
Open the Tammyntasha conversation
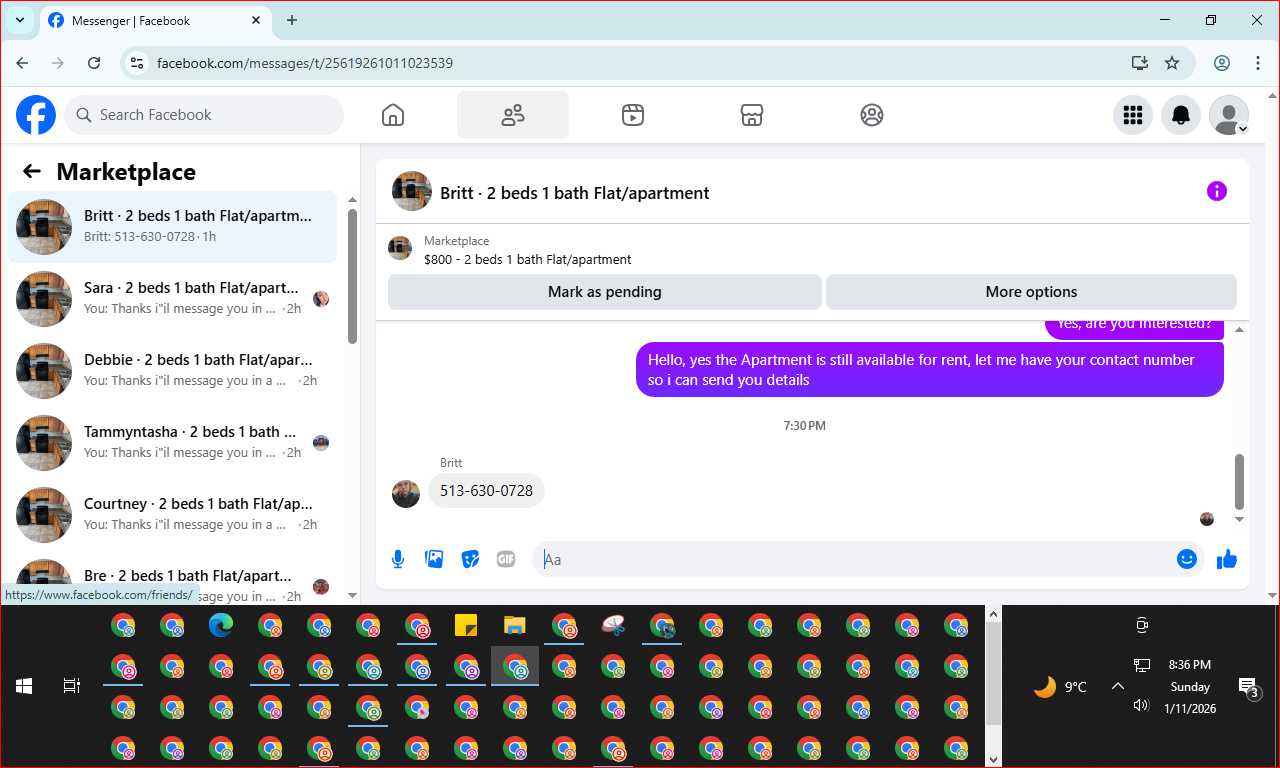pyautogui.click(x=172, y=443)
